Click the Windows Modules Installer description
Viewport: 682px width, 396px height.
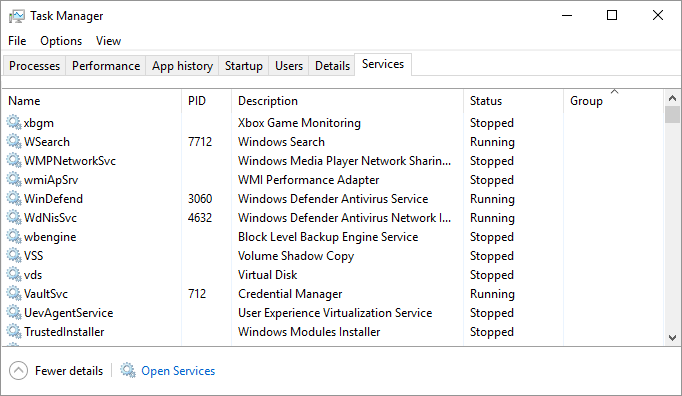tap(309, 332)
